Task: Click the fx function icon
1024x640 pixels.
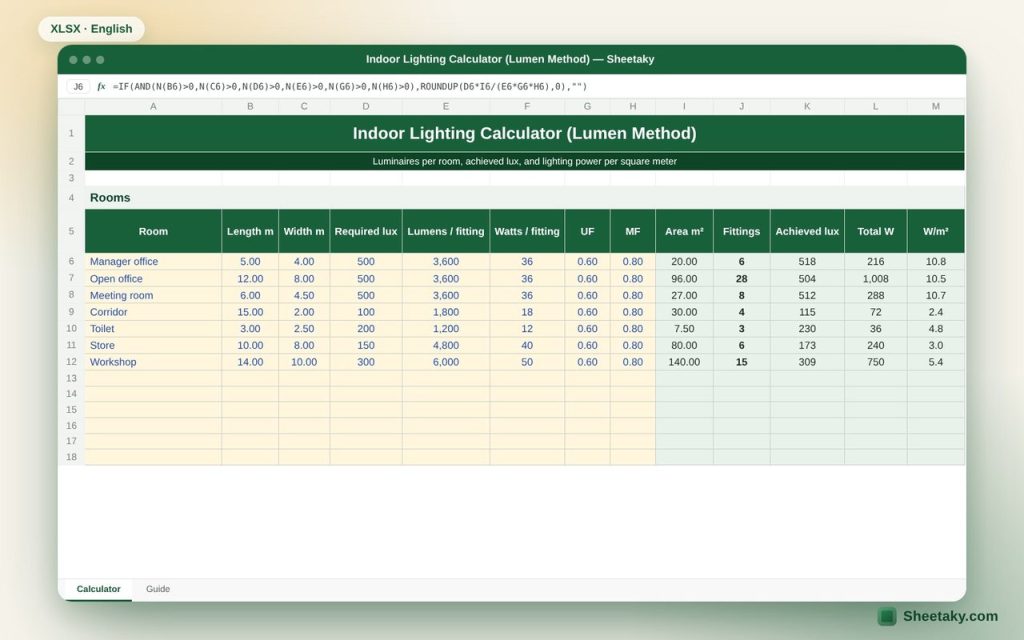Action: tap(101, 86)
